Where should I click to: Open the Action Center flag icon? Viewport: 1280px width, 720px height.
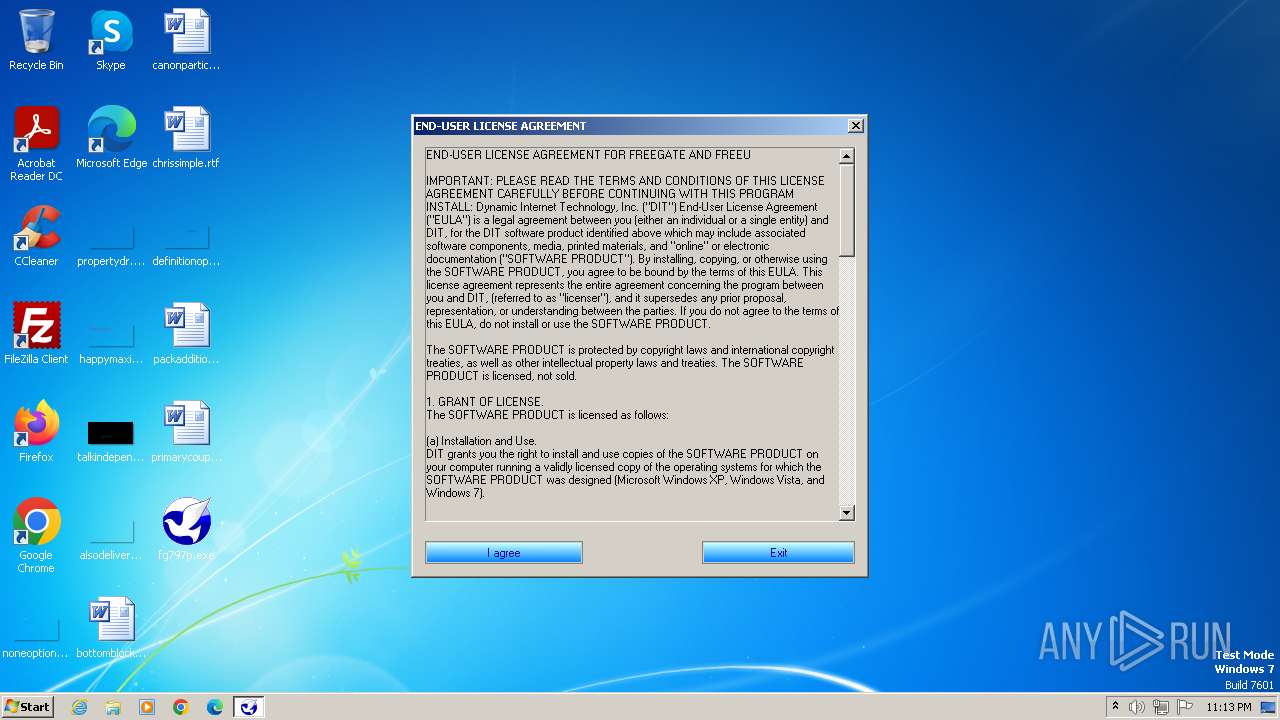[x=1184, y=707]
